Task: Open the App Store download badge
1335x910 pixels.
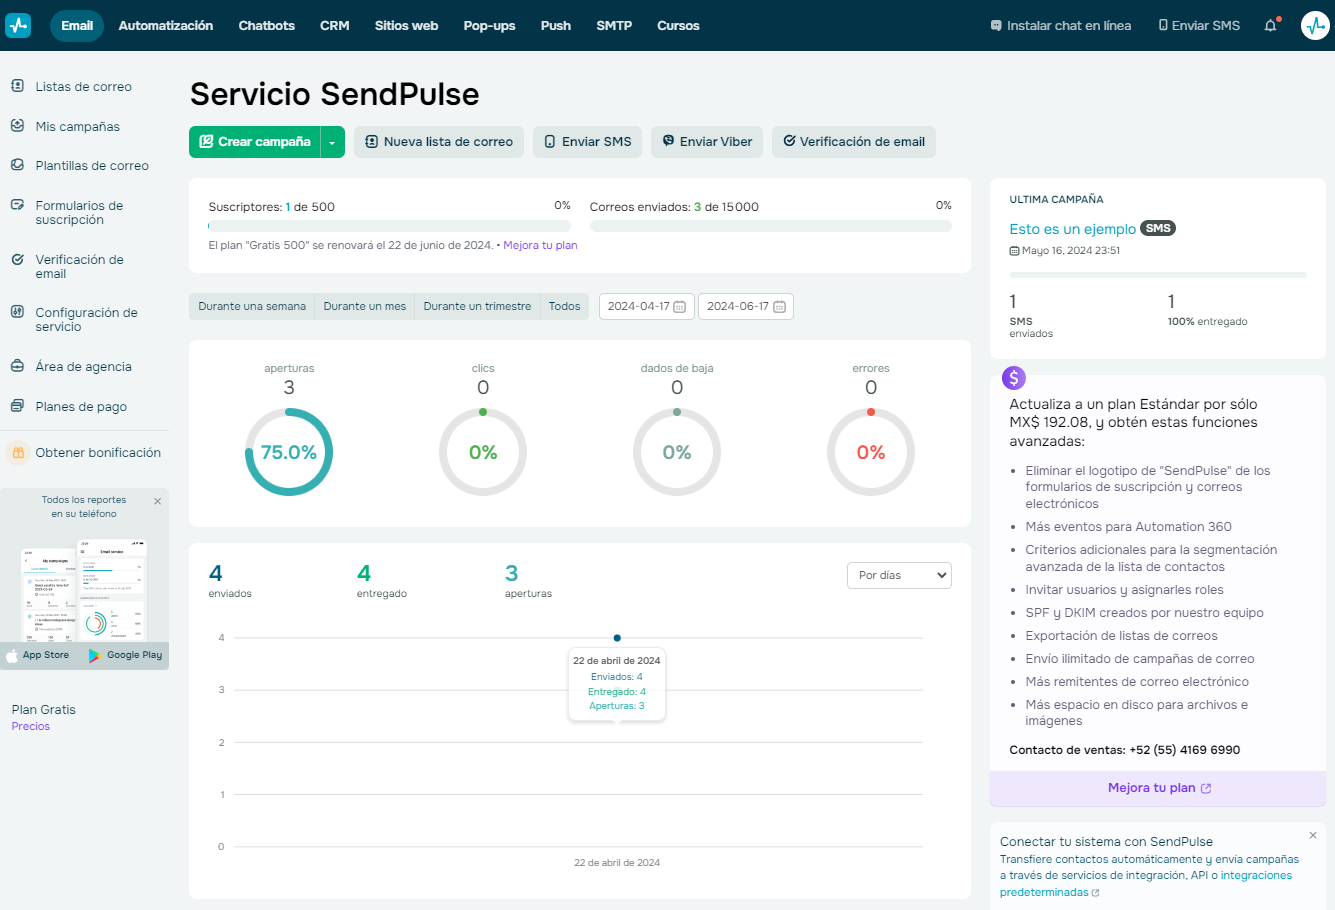Action: (38, 655)
